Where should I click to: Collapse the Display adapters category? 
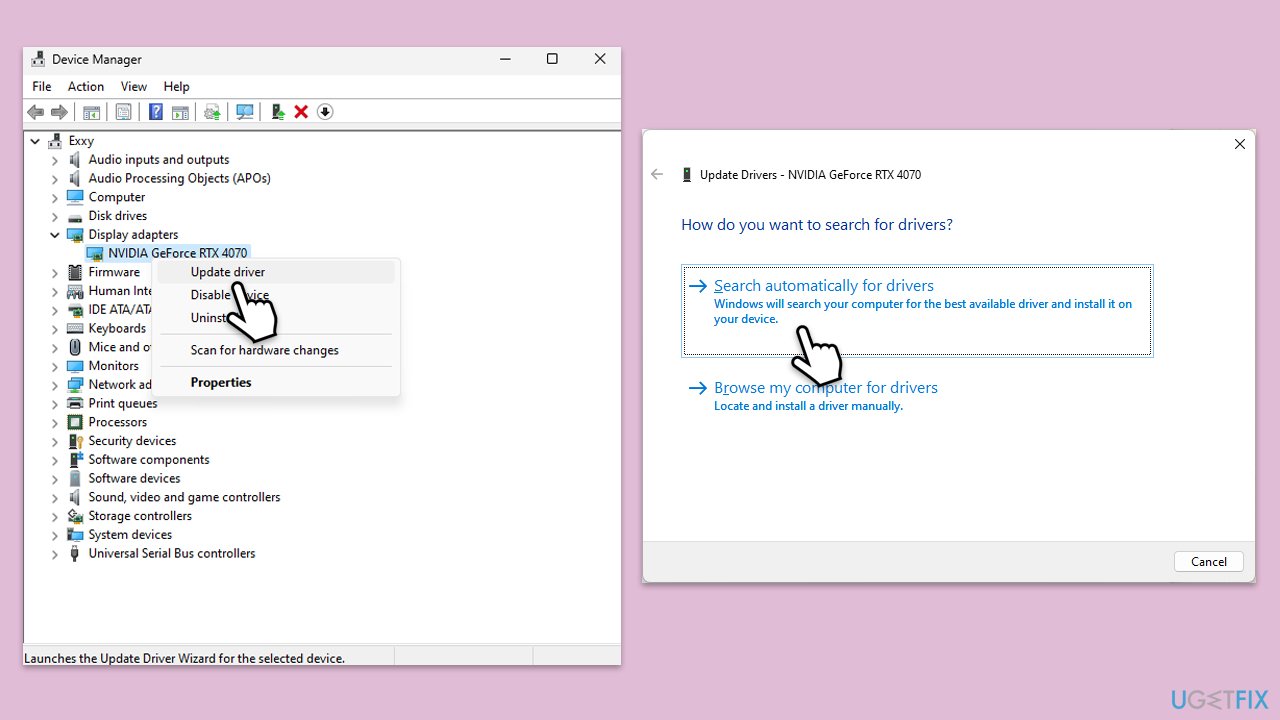point(55,235)
